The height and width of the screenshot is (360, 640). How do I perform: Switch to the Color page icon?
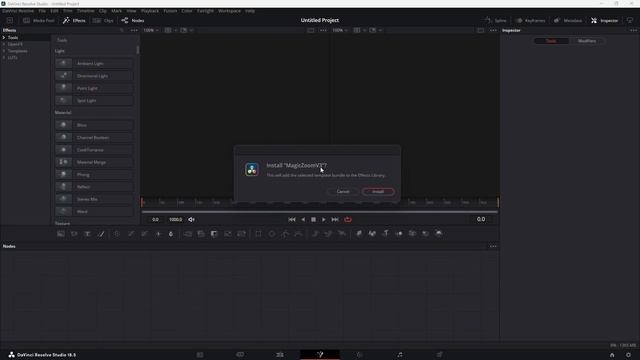[360, 355]
